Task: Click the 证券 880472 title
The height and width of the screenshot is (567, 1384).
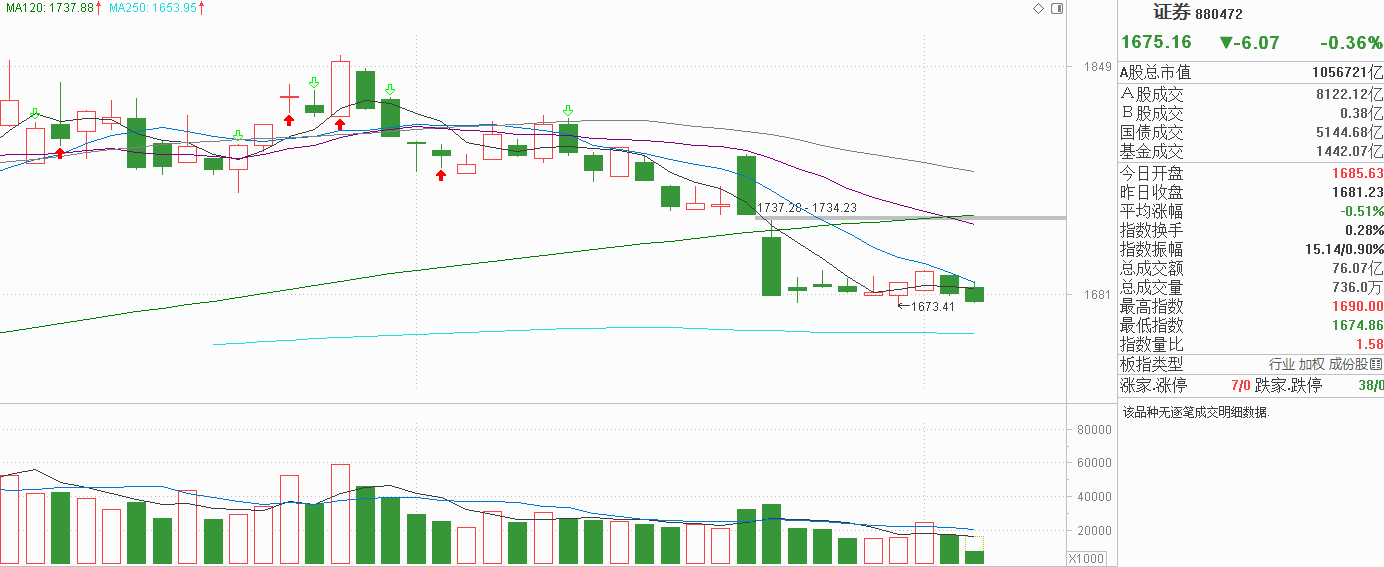Action: pos(1197,14)
